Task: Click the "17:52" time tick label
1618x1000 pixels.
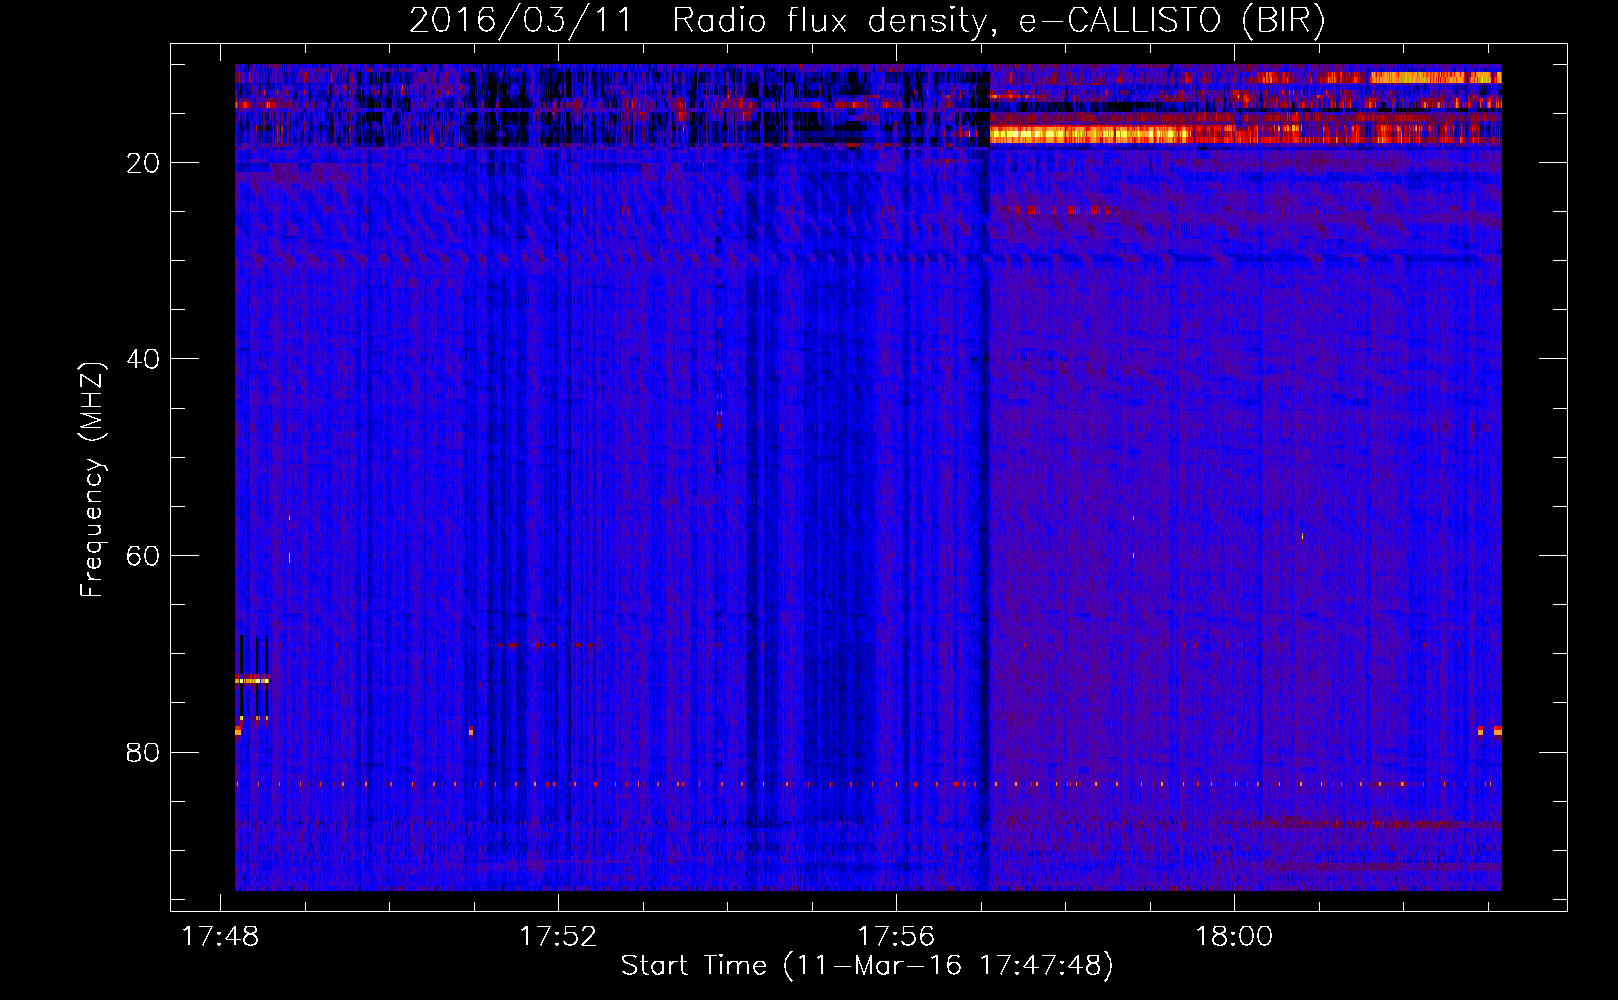Action: click(557, 936)
